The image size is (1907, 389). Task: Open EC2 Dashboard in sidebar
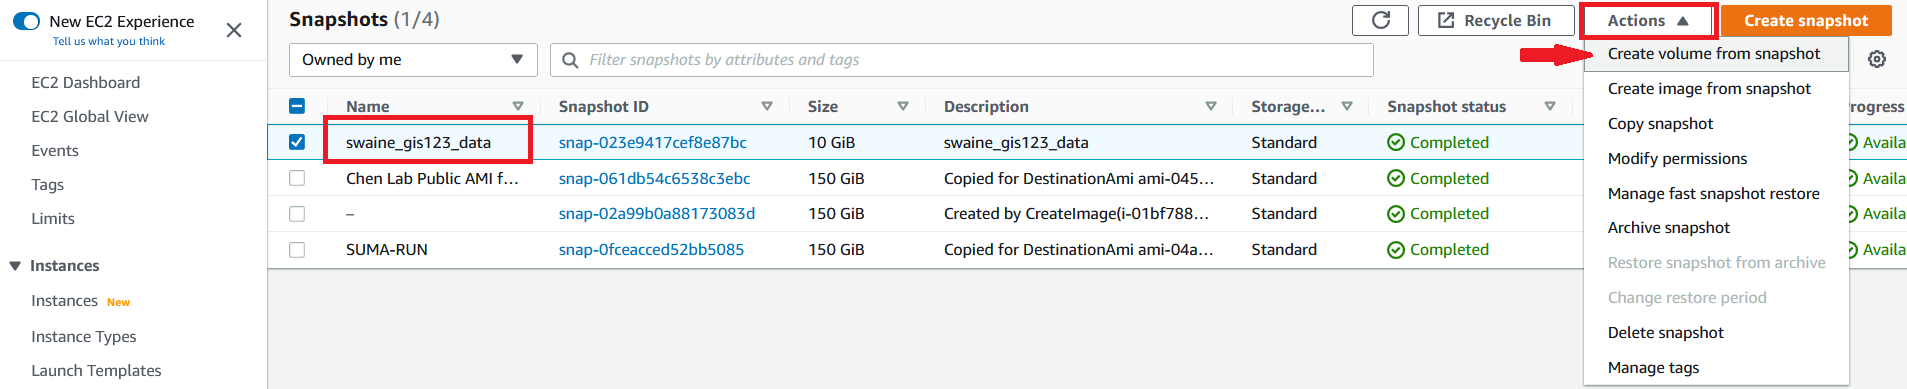tap(85, 82)
